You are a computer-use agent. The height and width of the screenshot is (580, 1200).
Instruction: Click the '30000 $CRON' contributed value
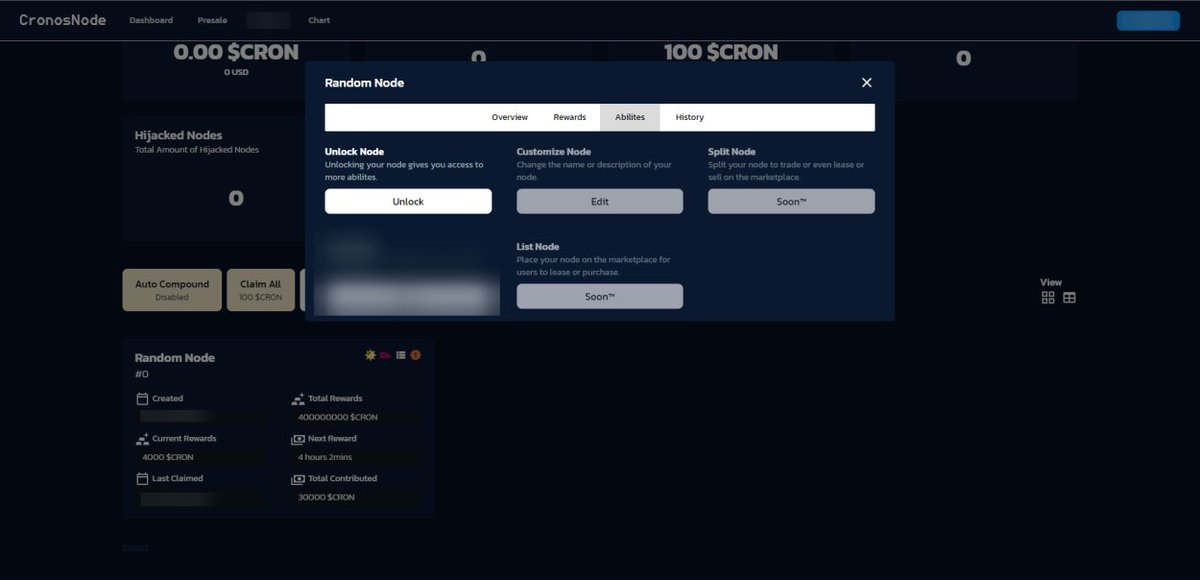[x=326, y=497]
